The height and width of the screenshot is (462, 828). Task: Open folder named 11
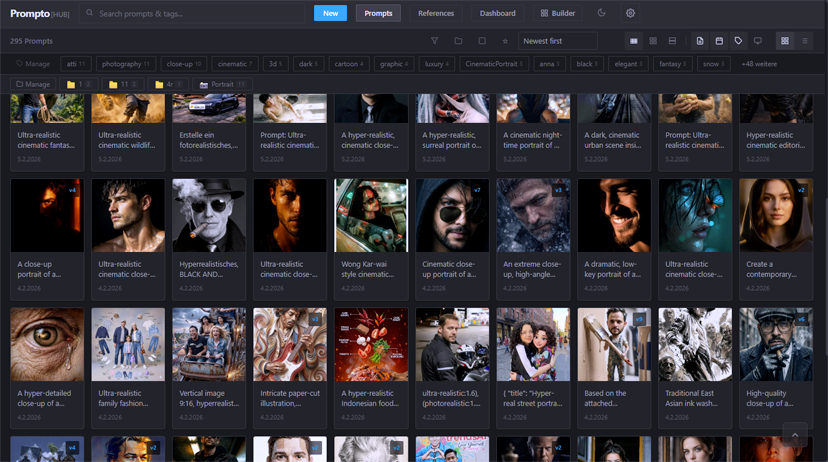click(x=123, y=84)
